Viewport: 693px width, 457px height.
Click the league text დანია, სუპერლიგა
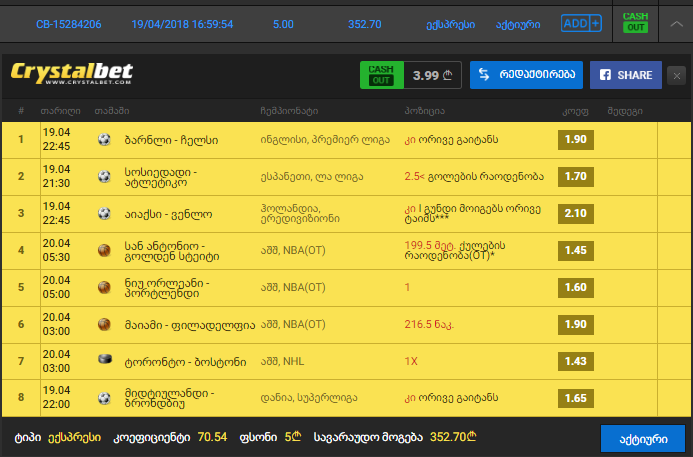pos(308,398)
